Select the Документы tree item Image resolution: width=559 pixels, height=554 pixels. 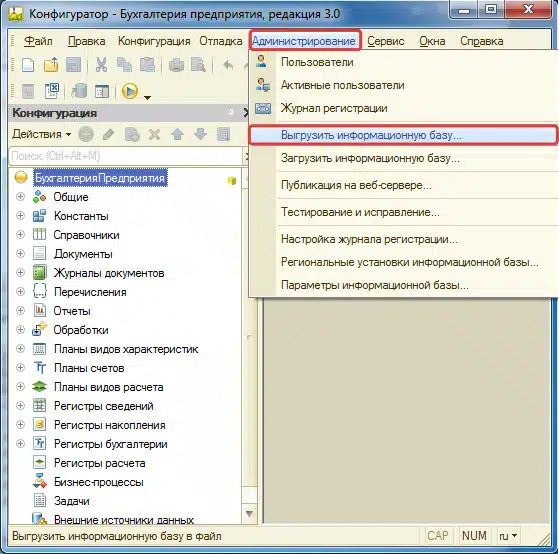[x=83, y=254]
